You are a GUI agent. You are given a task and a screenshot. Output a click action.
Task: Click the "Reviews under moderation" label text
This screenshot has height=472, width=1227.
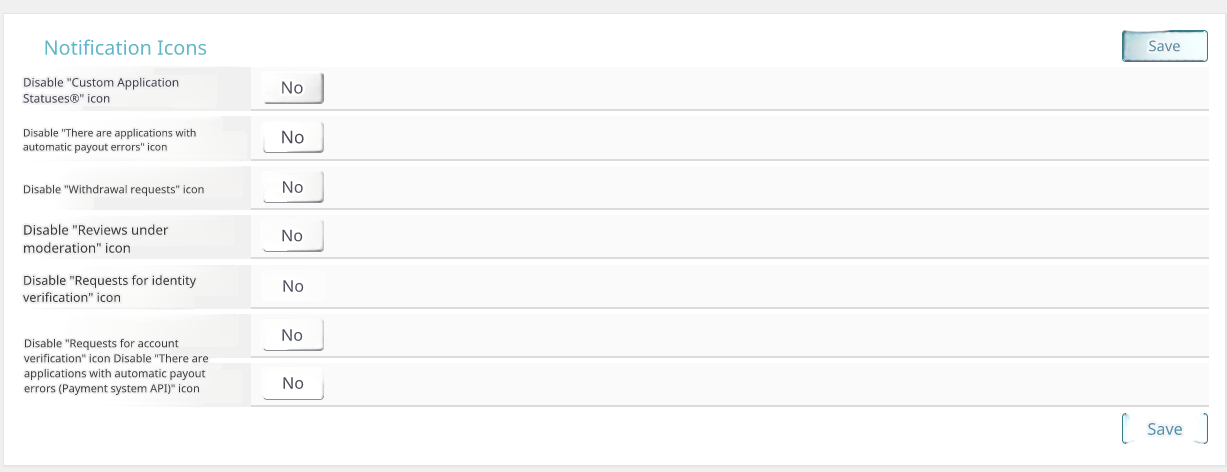[x=95, y=238]
